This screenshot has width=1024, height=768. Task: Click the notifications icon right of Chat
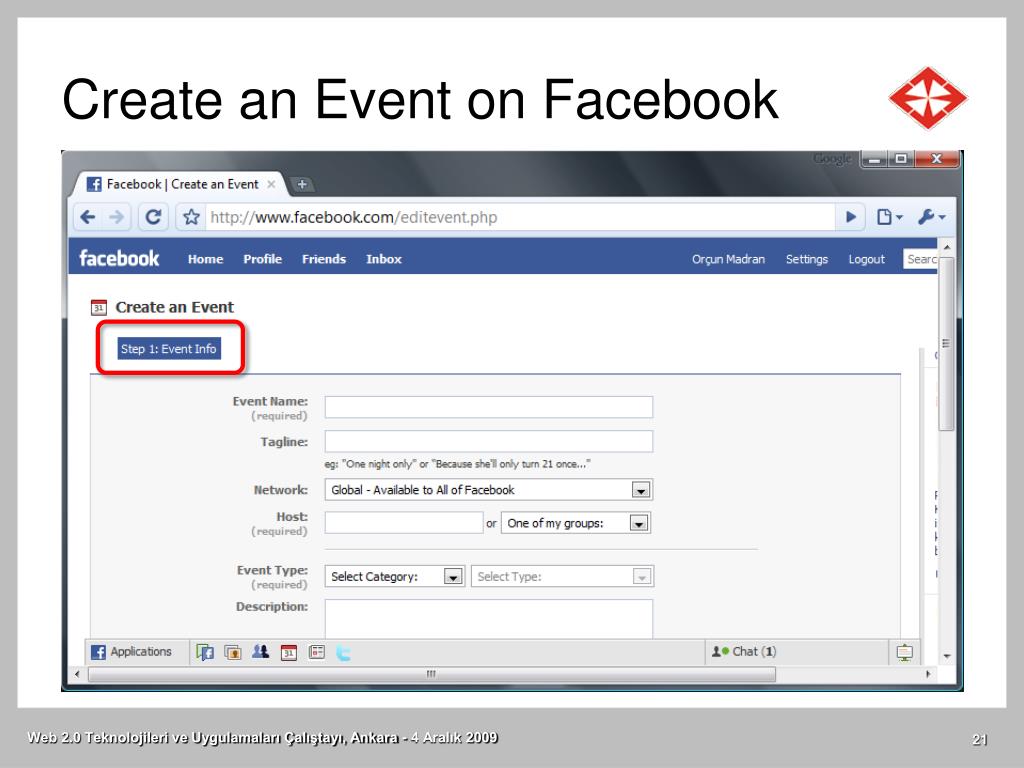(x=904, y=652)
